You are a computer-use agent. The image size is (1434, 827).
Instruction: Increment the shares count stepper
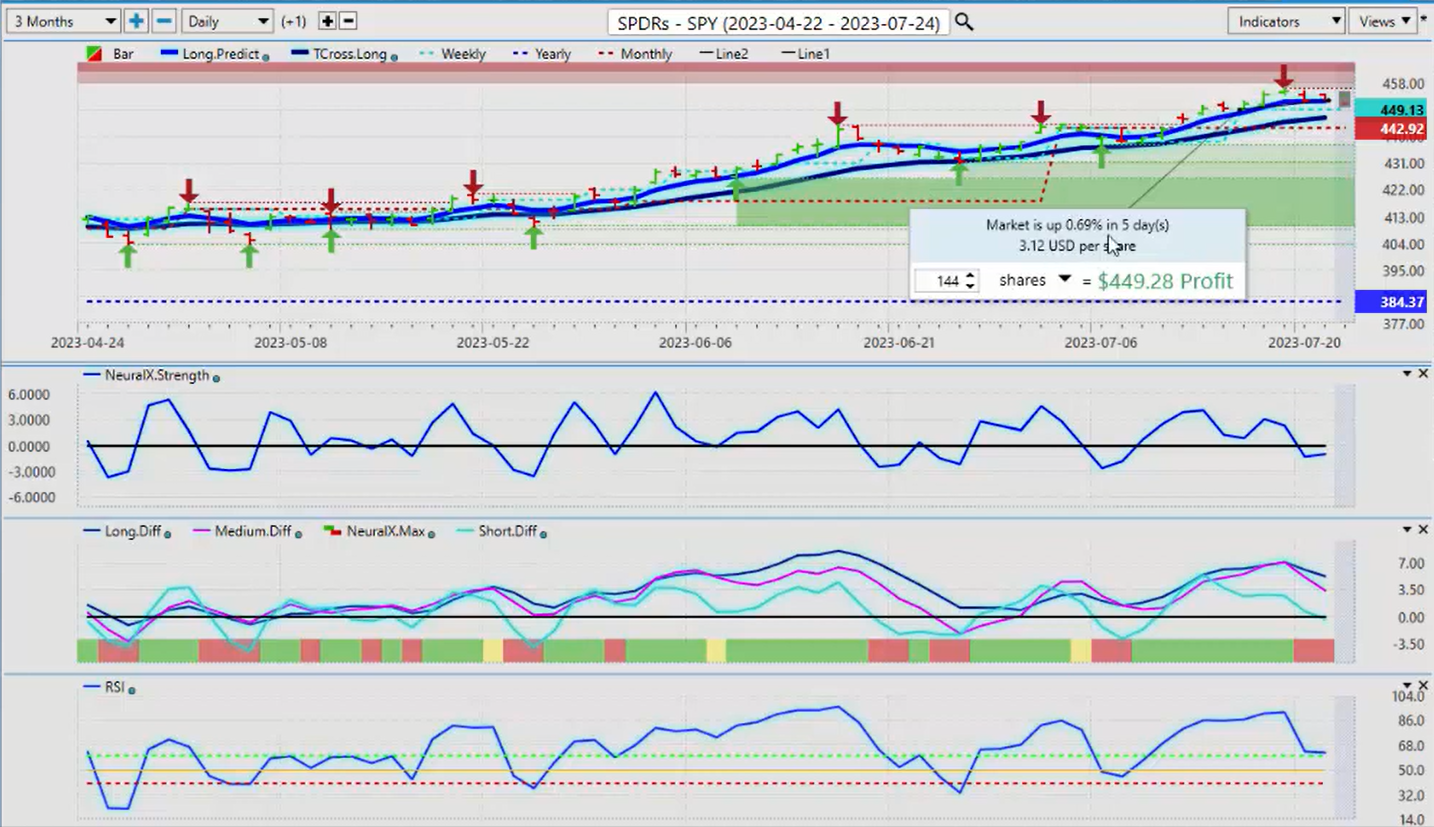[x=970, y=276]
